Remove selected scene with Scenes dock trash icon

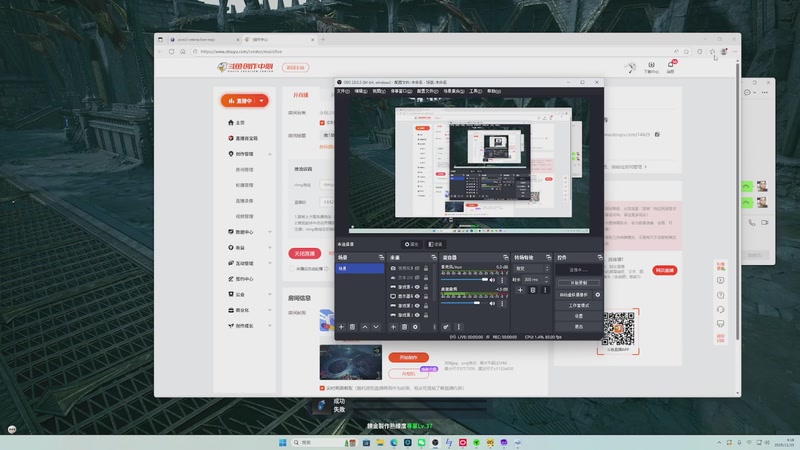pos(353,327)
